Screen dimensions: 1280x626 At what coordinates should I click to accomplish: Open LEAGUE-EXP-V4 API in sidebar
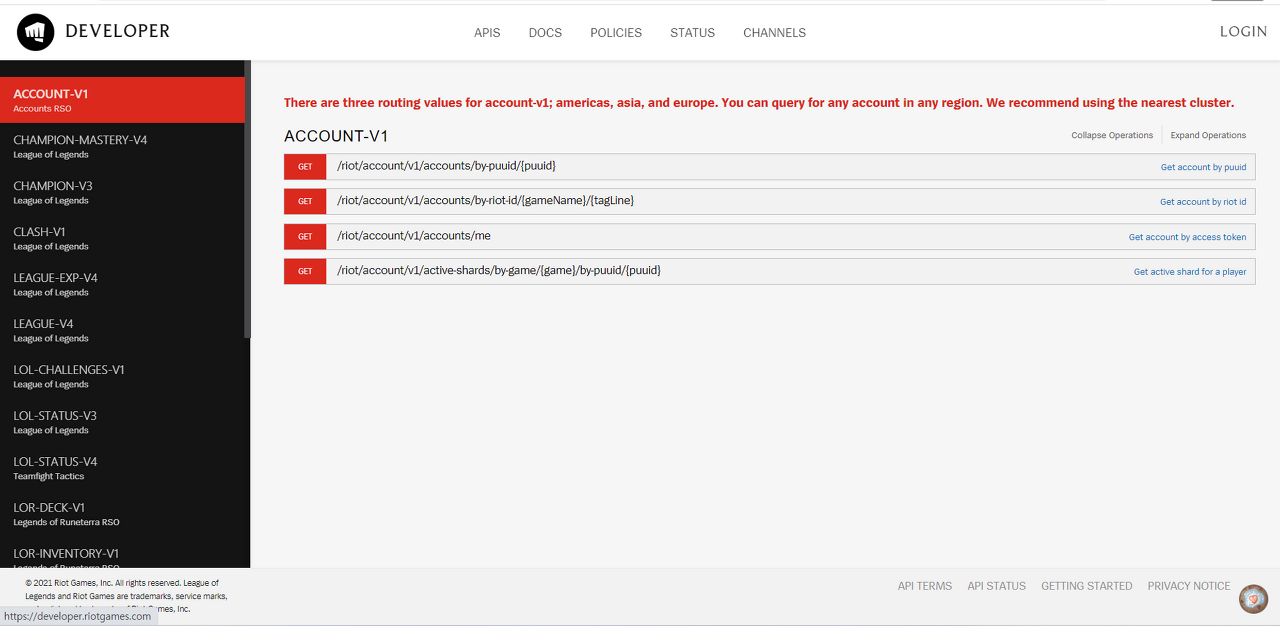coord(122,284)
